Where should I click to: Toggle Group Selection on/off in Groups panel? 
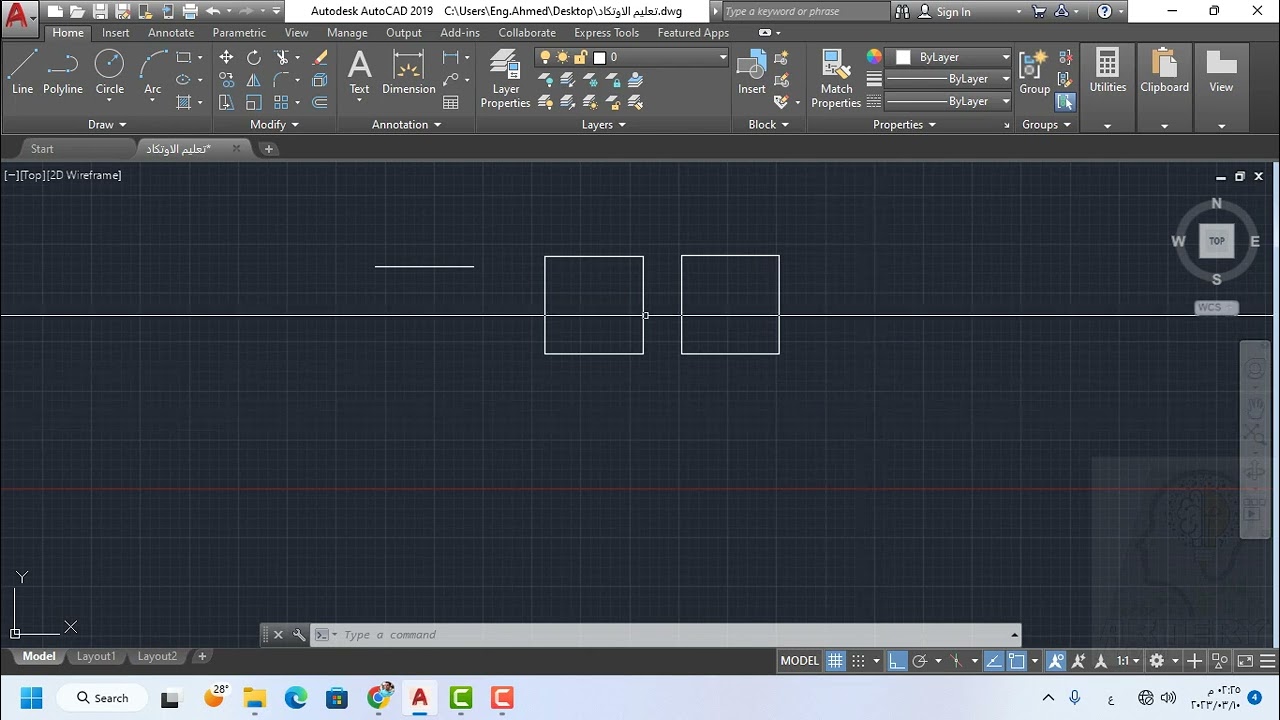click(1065, 102)
